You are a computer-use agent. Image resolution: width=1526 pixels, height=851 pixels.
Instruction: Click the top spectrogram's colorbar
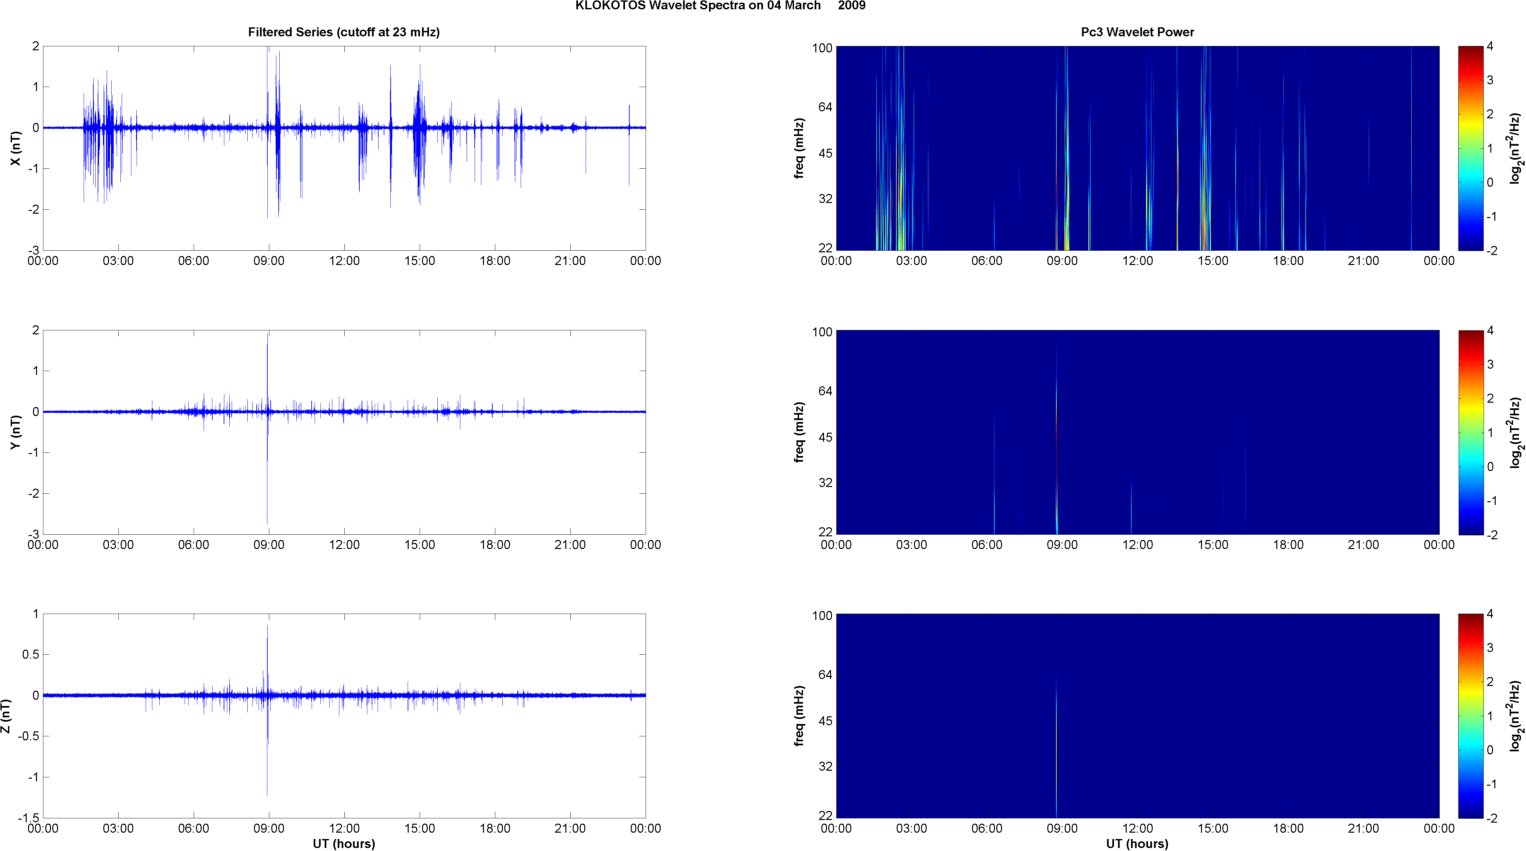coord(1470,148)
